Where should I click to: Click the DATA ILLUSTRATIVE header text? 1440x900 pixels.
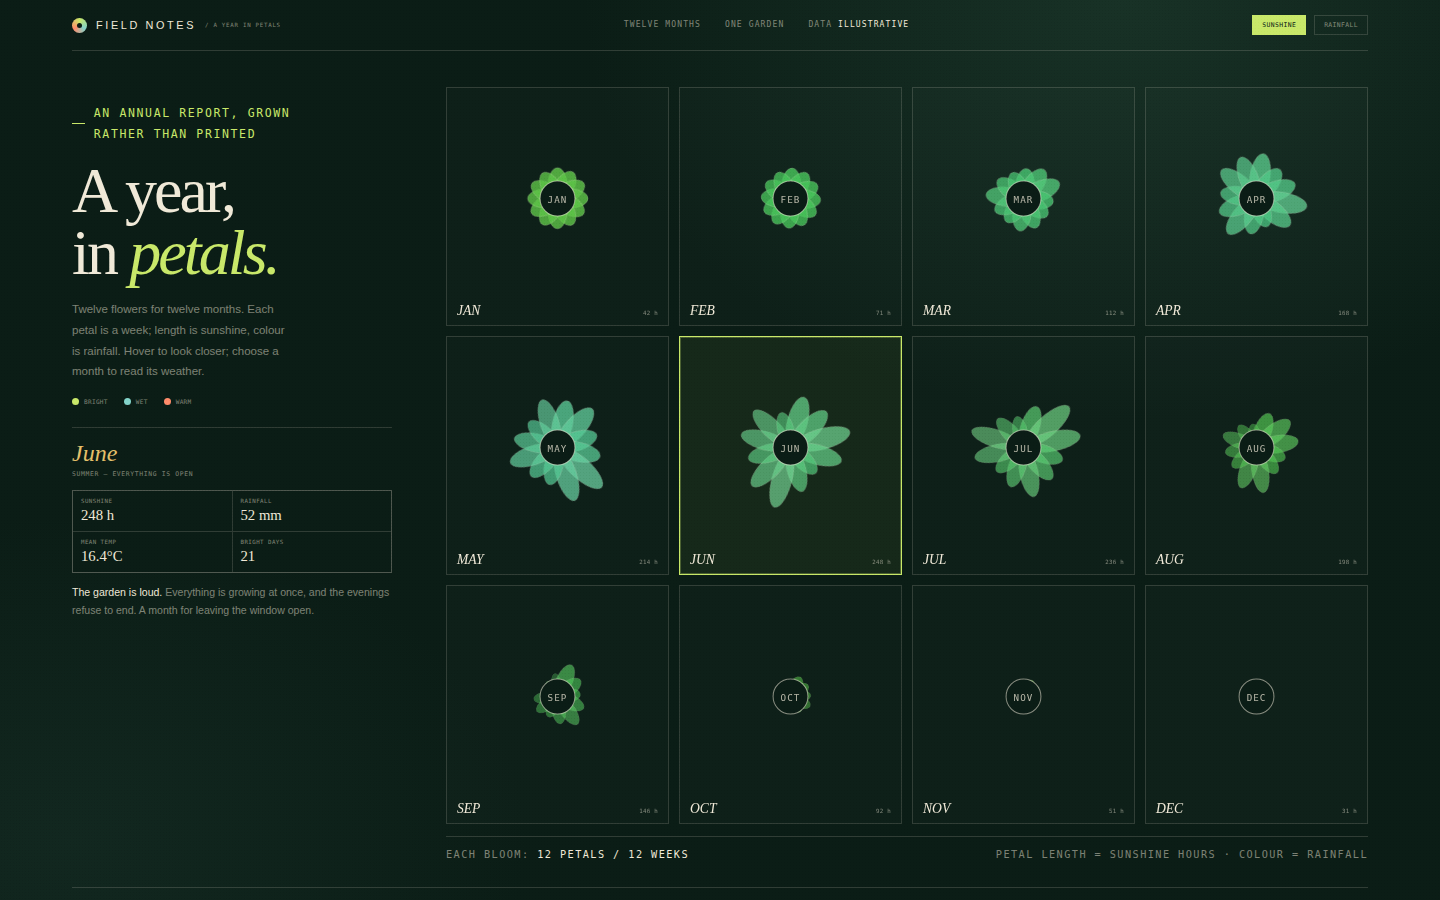tap(858, 24)
